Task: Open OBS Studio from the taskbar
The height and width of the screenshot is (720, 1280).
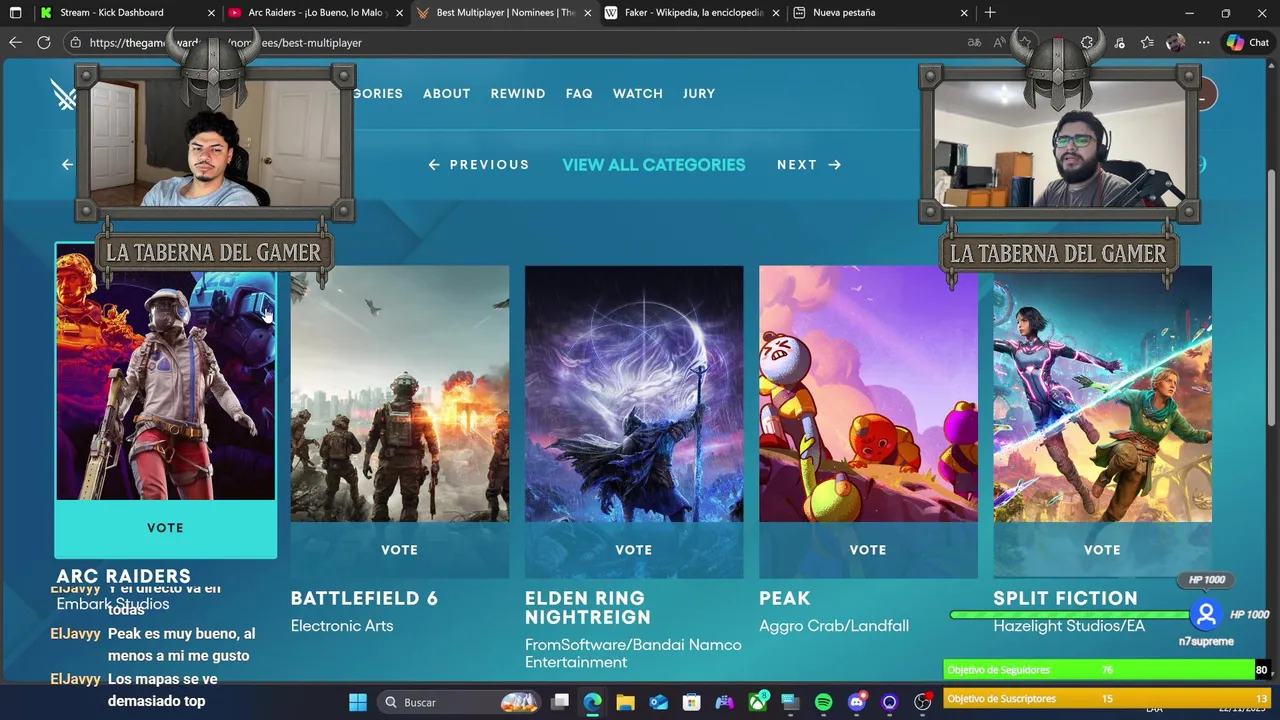Action: [x=923, y=702]
